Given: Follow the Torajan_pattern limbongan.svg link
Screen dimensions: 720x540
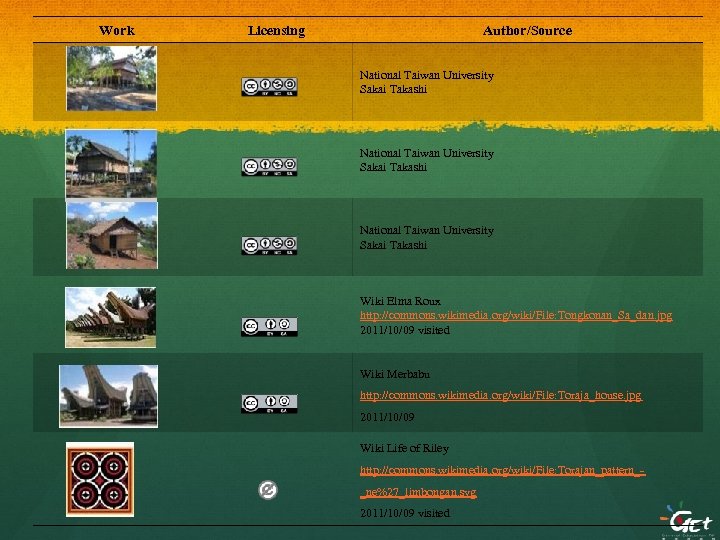Looking at the screenshot, I should (x=503, y=481).
